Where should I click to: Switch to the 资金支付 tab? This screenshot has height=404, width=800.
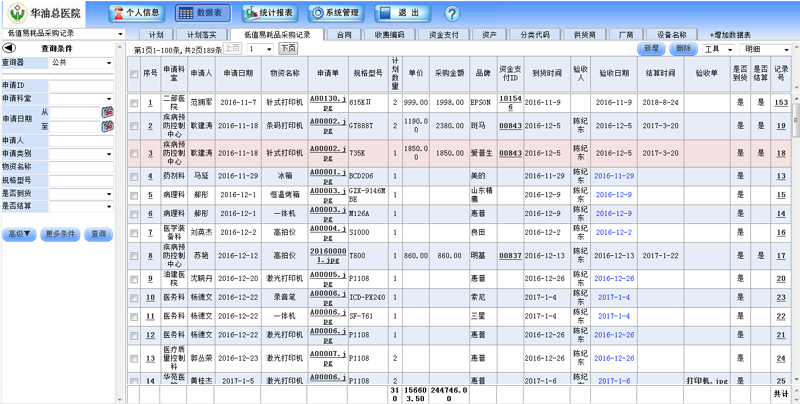click(x=443, y=35)
